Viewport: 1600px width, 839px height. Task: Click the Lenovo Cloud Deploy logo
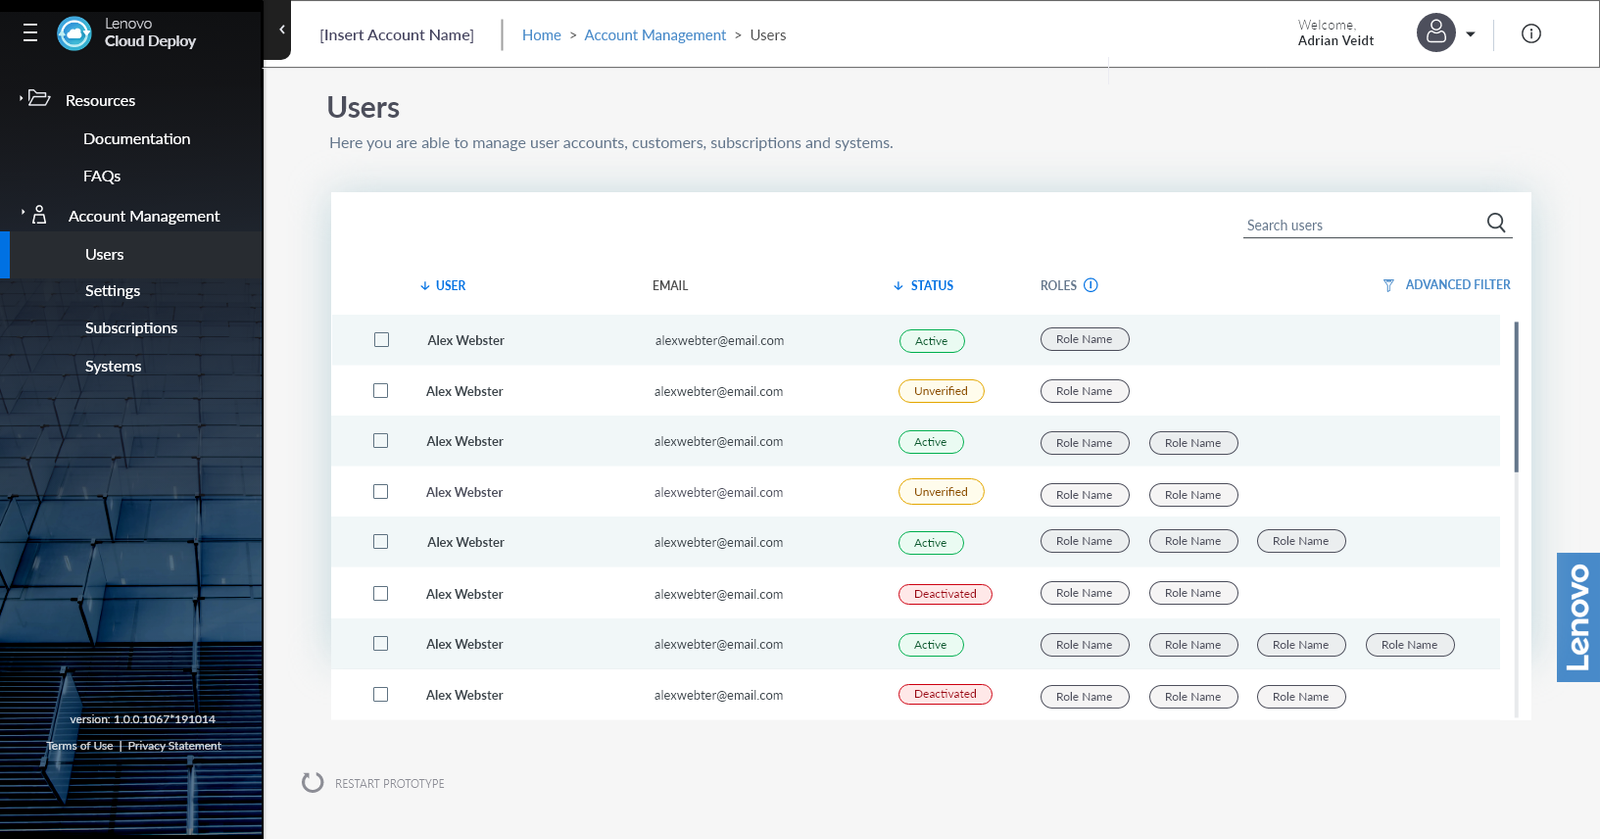click(x=74, y=33)
